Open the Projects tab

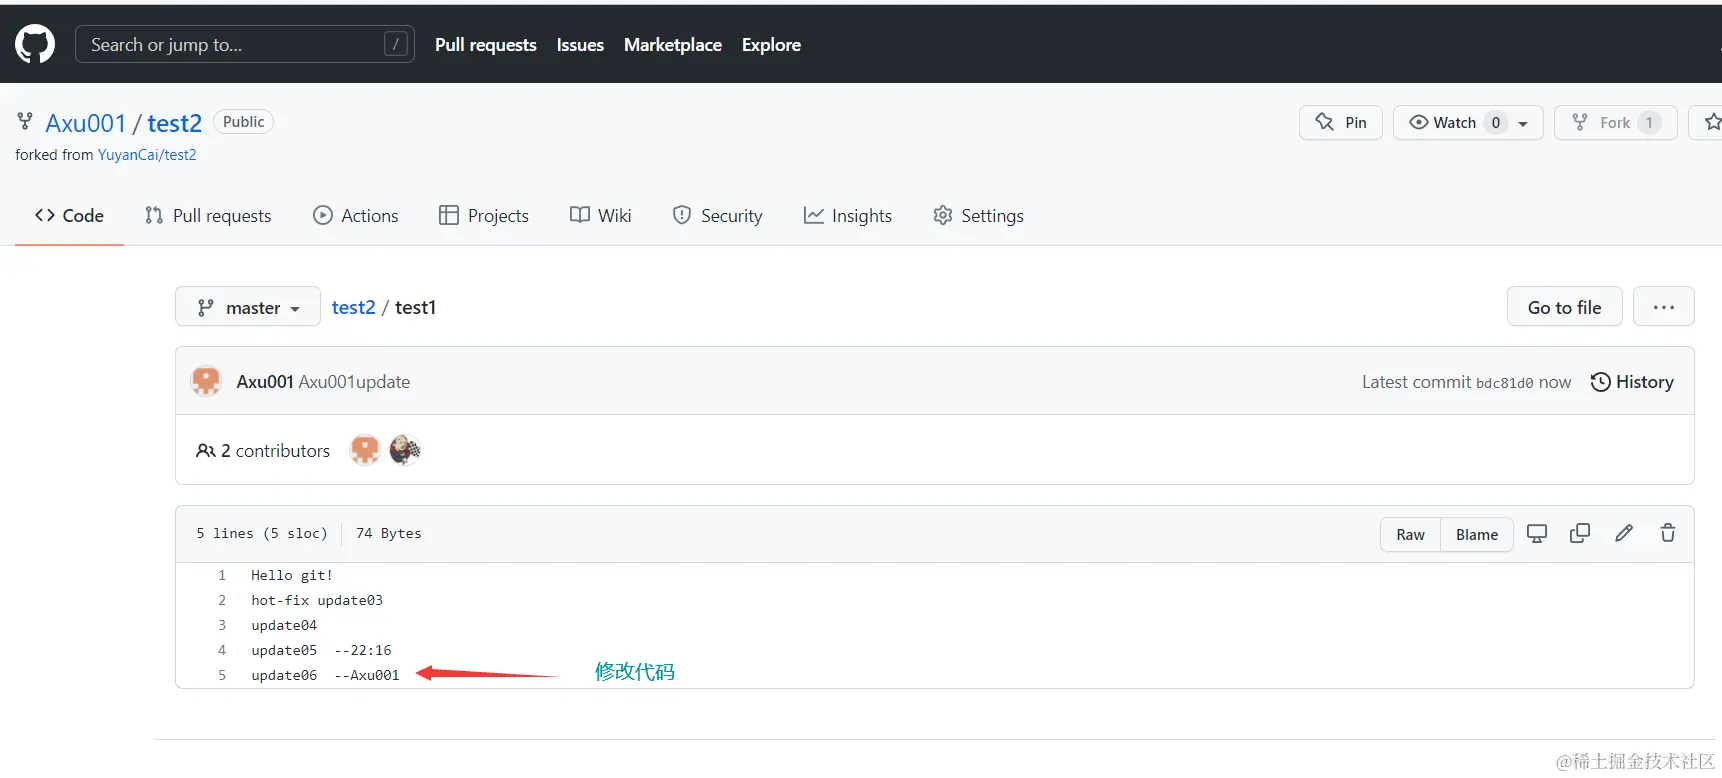(484, 215)
